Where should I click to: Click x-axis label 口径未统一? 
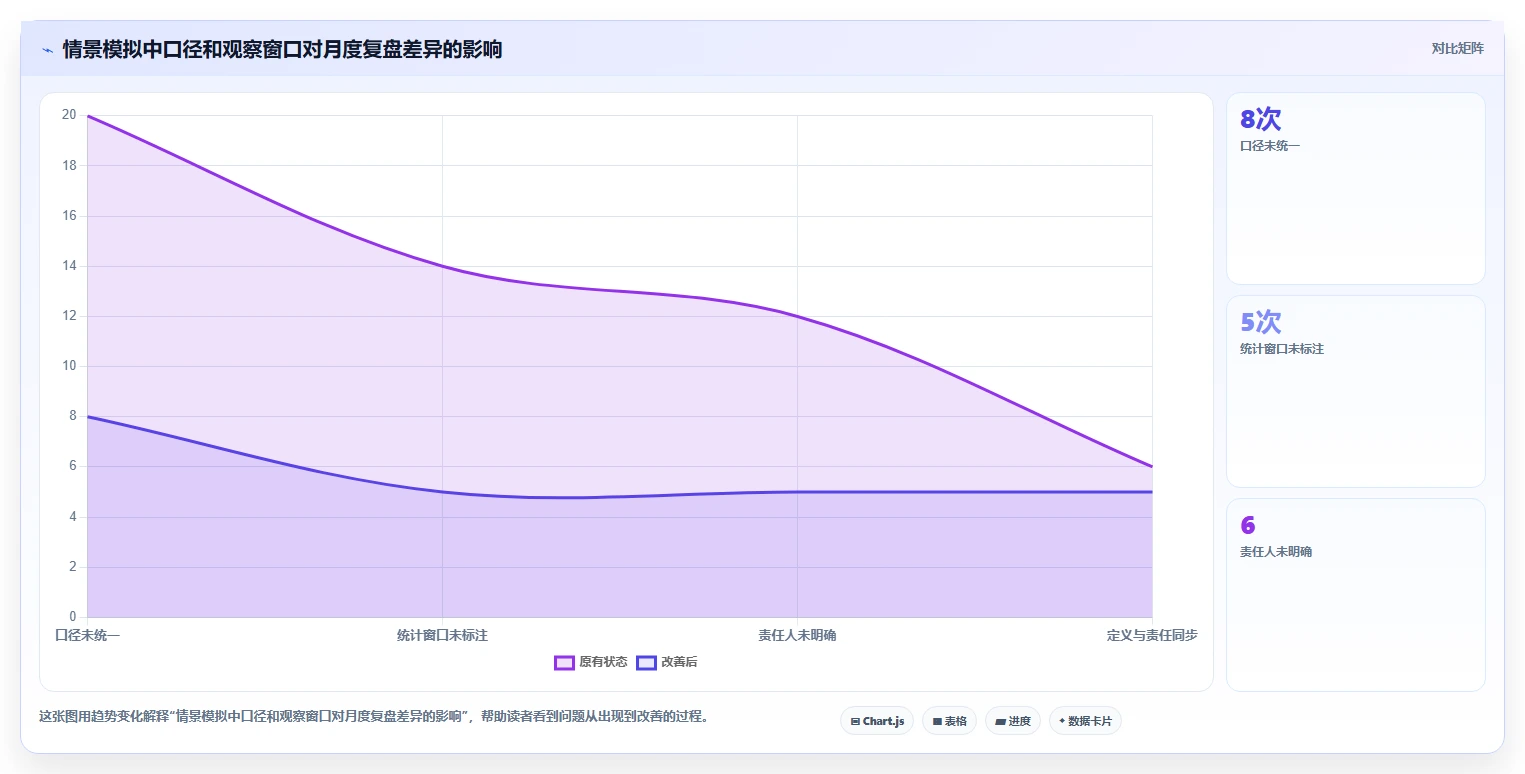87,635
